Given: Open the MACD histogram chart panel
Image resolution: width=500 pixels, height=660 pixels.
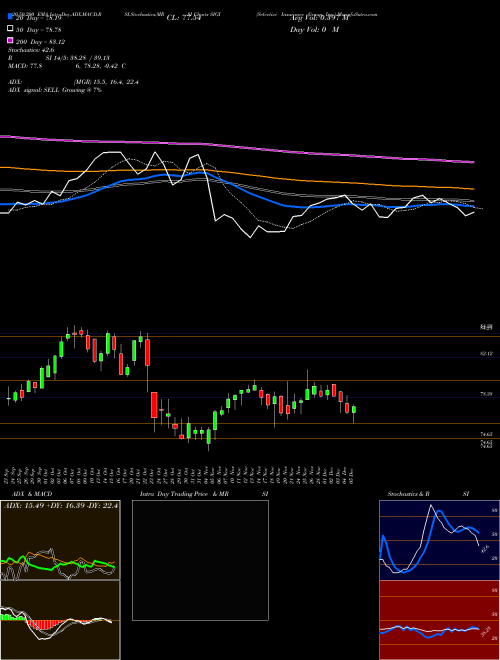Looking at the screenshot, I should tap(60, 620).
